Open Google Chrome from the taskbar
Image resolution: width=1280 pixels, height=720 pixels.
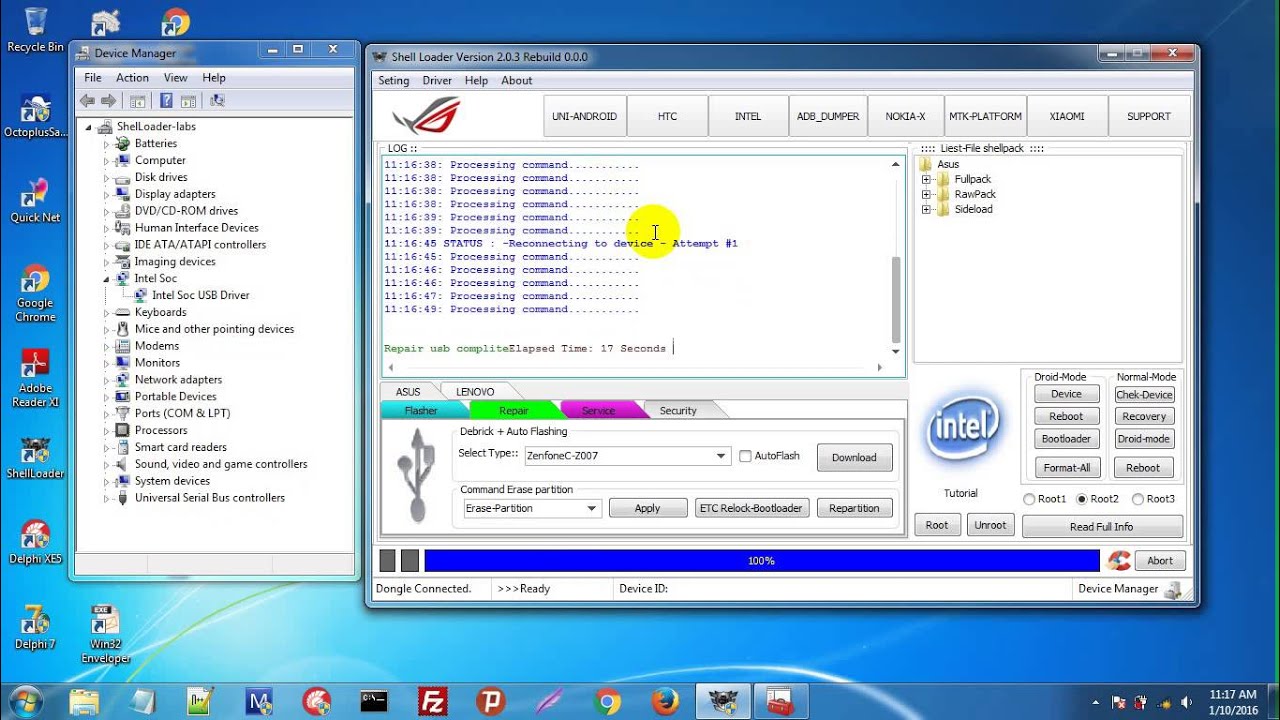pos(607,702)
